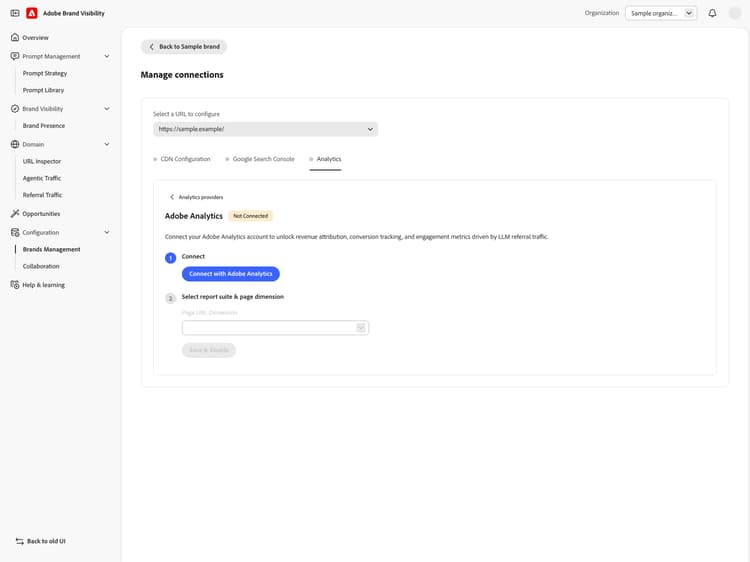Click Back to Sample brand button
The width and height of the screenshot is (750, 562).
[x=184, y=46]
